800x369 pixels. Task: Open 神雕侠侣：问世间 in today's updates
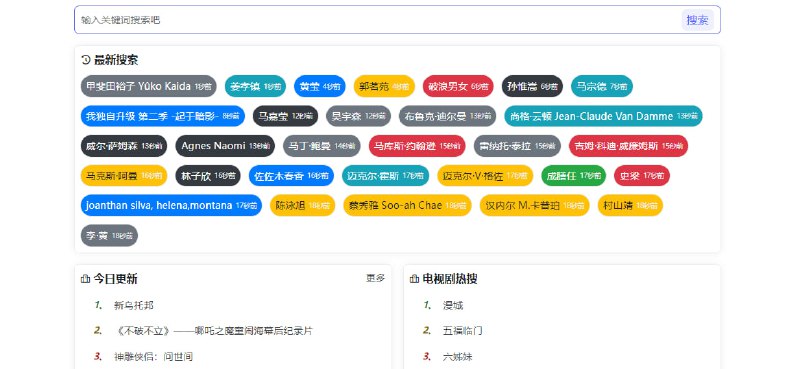click(x=153, y=356)
